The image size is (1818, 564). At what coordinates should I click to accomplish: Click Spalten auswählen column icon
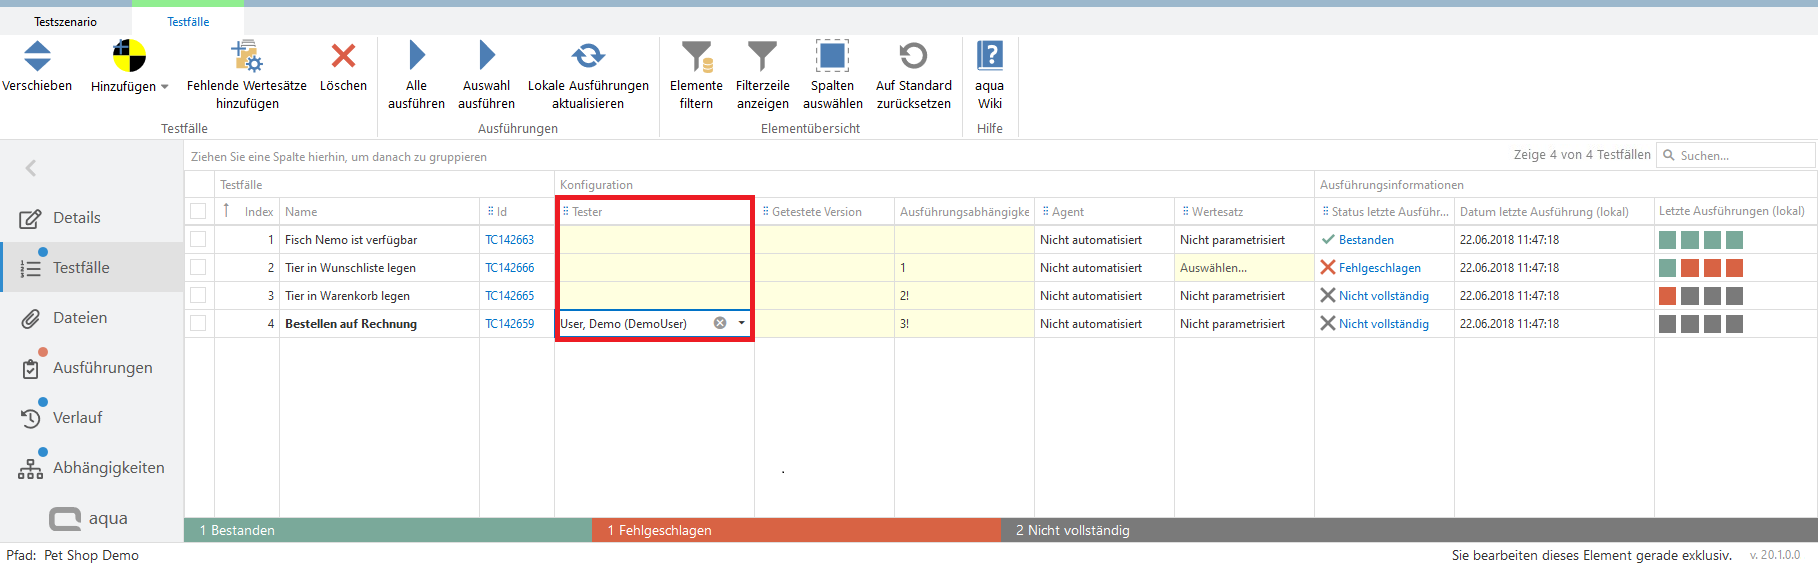click(x=832, y=56)
